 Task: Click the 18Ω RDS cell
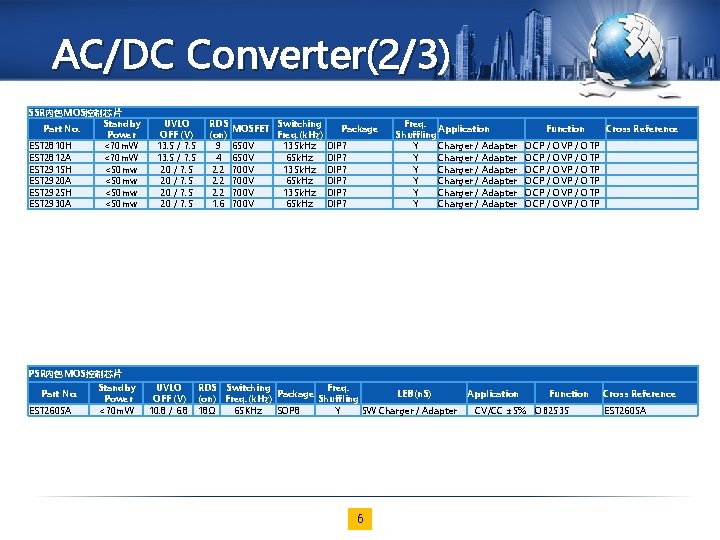(x=207, y=411)
